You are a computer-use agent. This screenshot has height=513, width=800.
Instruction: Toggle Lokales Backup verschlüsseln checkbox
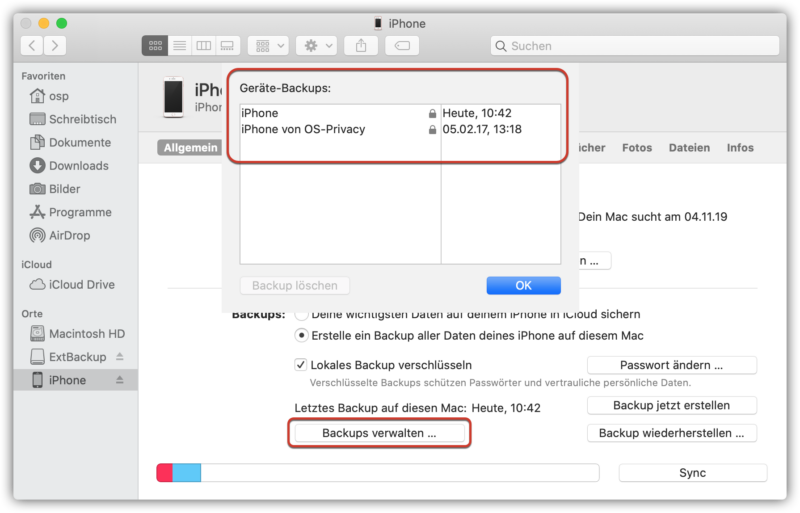tap(301, 364)
